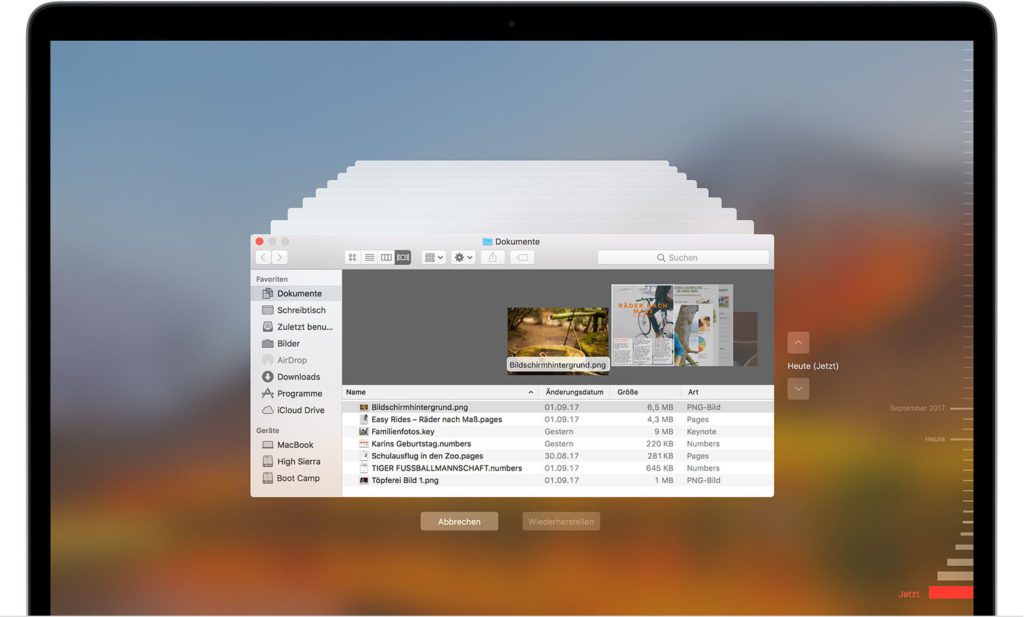Open AirDrop from the sidebar
The image size is (1024, 617).
[294, 360]
